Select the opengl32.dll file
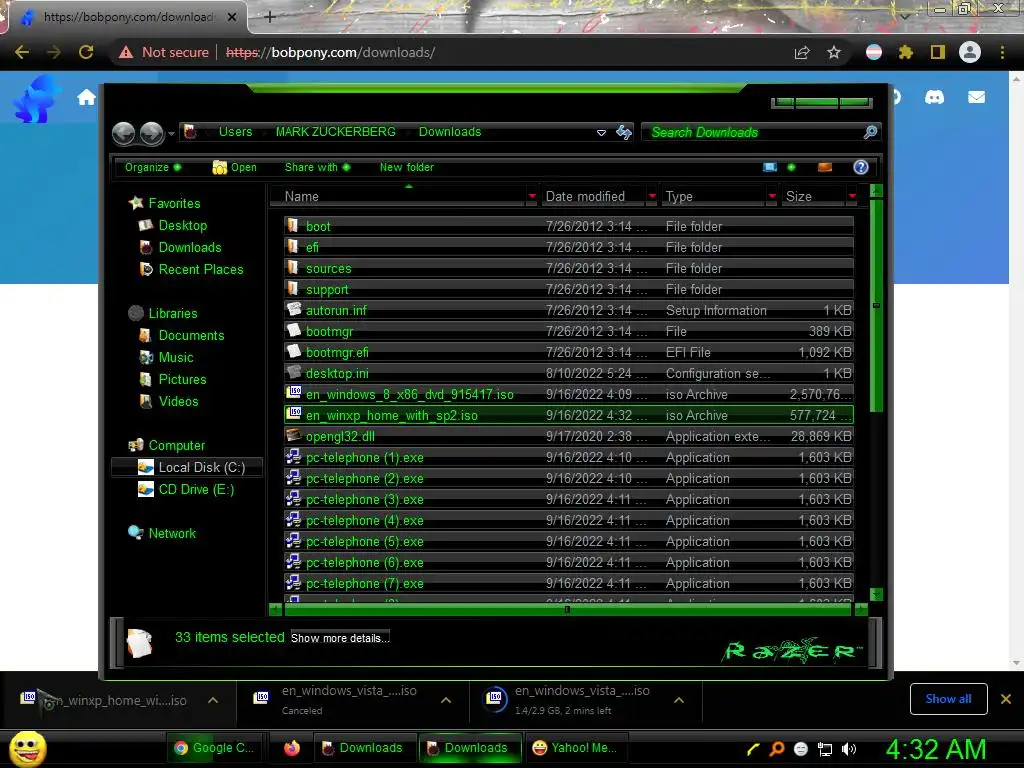Screen dimensions: 1024x768 569,436
